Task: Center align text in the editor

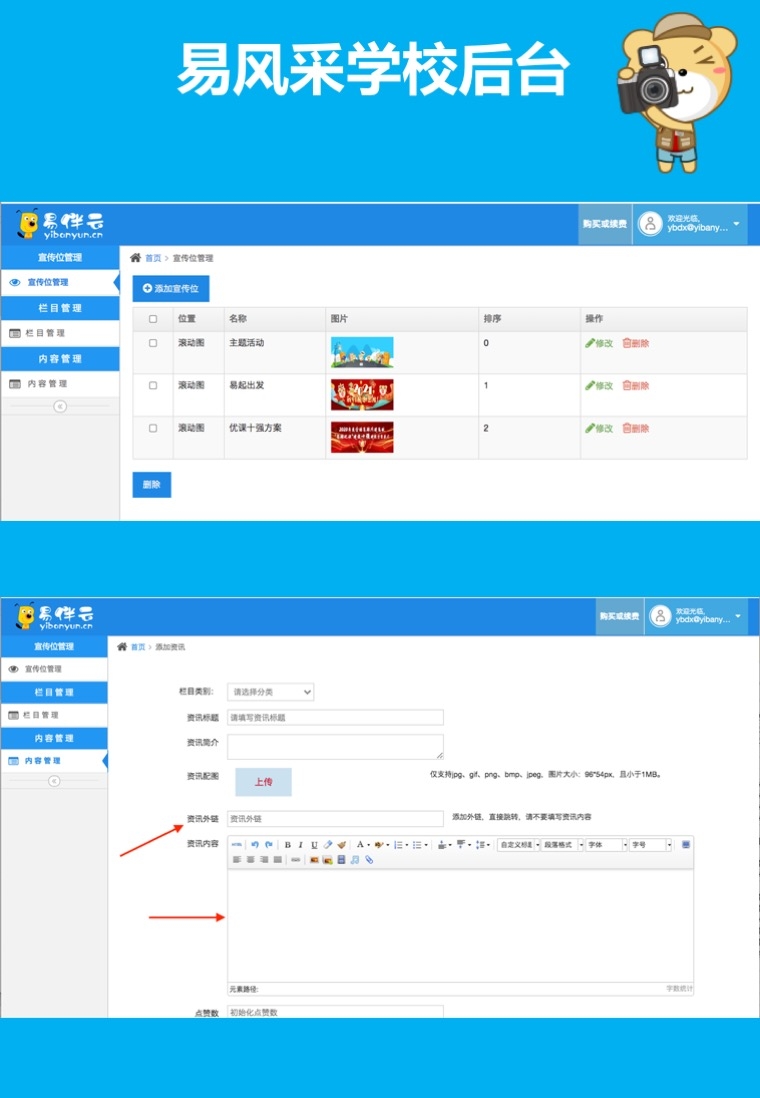Action: tap(250, 859)
